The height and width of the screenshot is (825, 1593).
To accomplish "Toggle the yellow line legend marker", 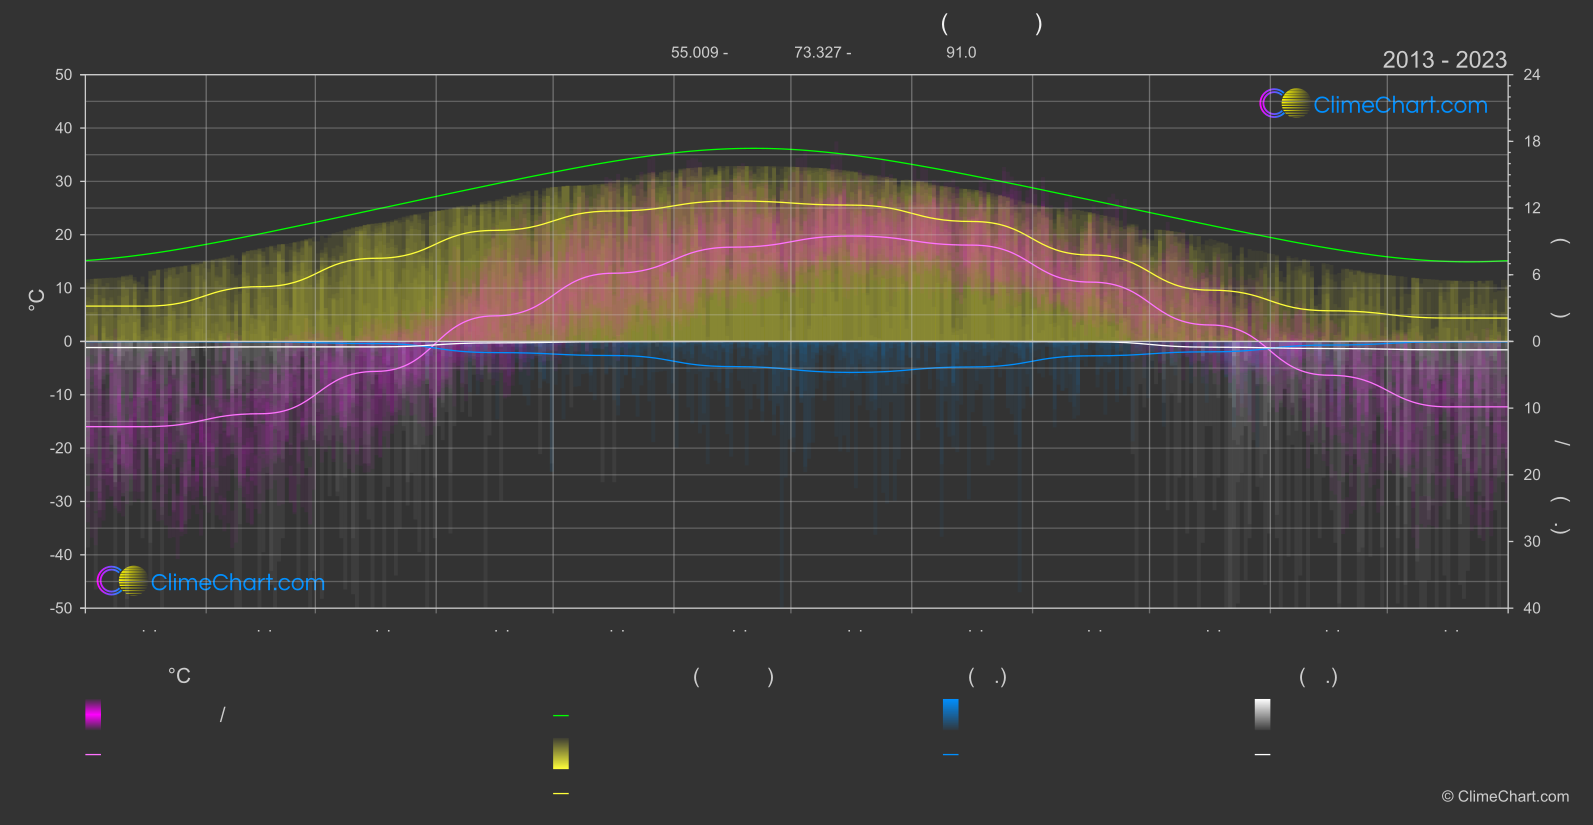I will coord(561,793).
